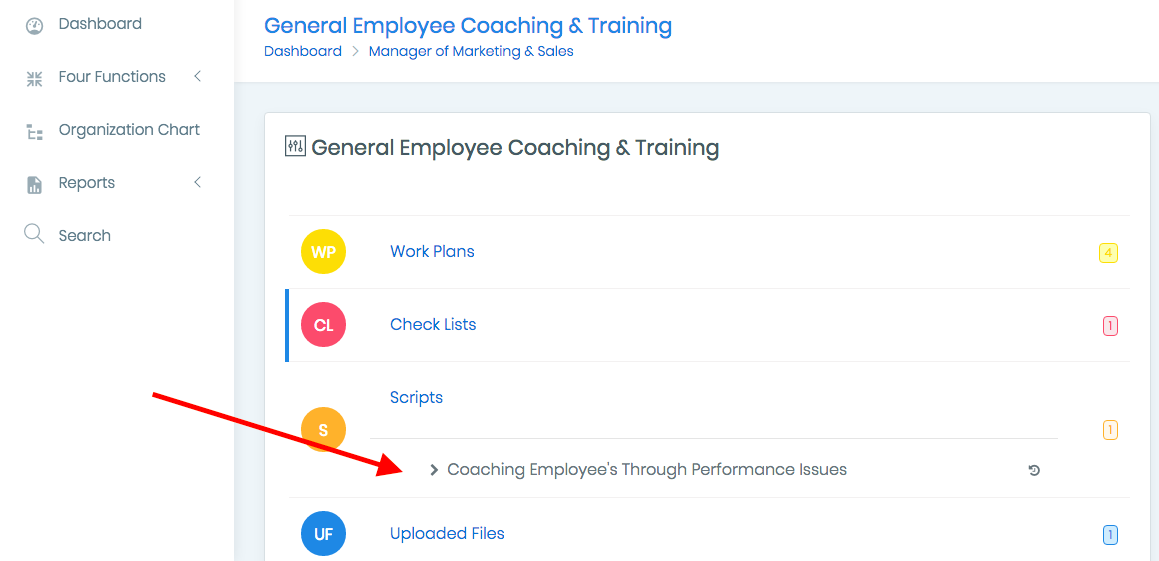This screenshot has height=561, width=1159.
Task: Click the Search magnifying glass icon
Action: point(34,235)
